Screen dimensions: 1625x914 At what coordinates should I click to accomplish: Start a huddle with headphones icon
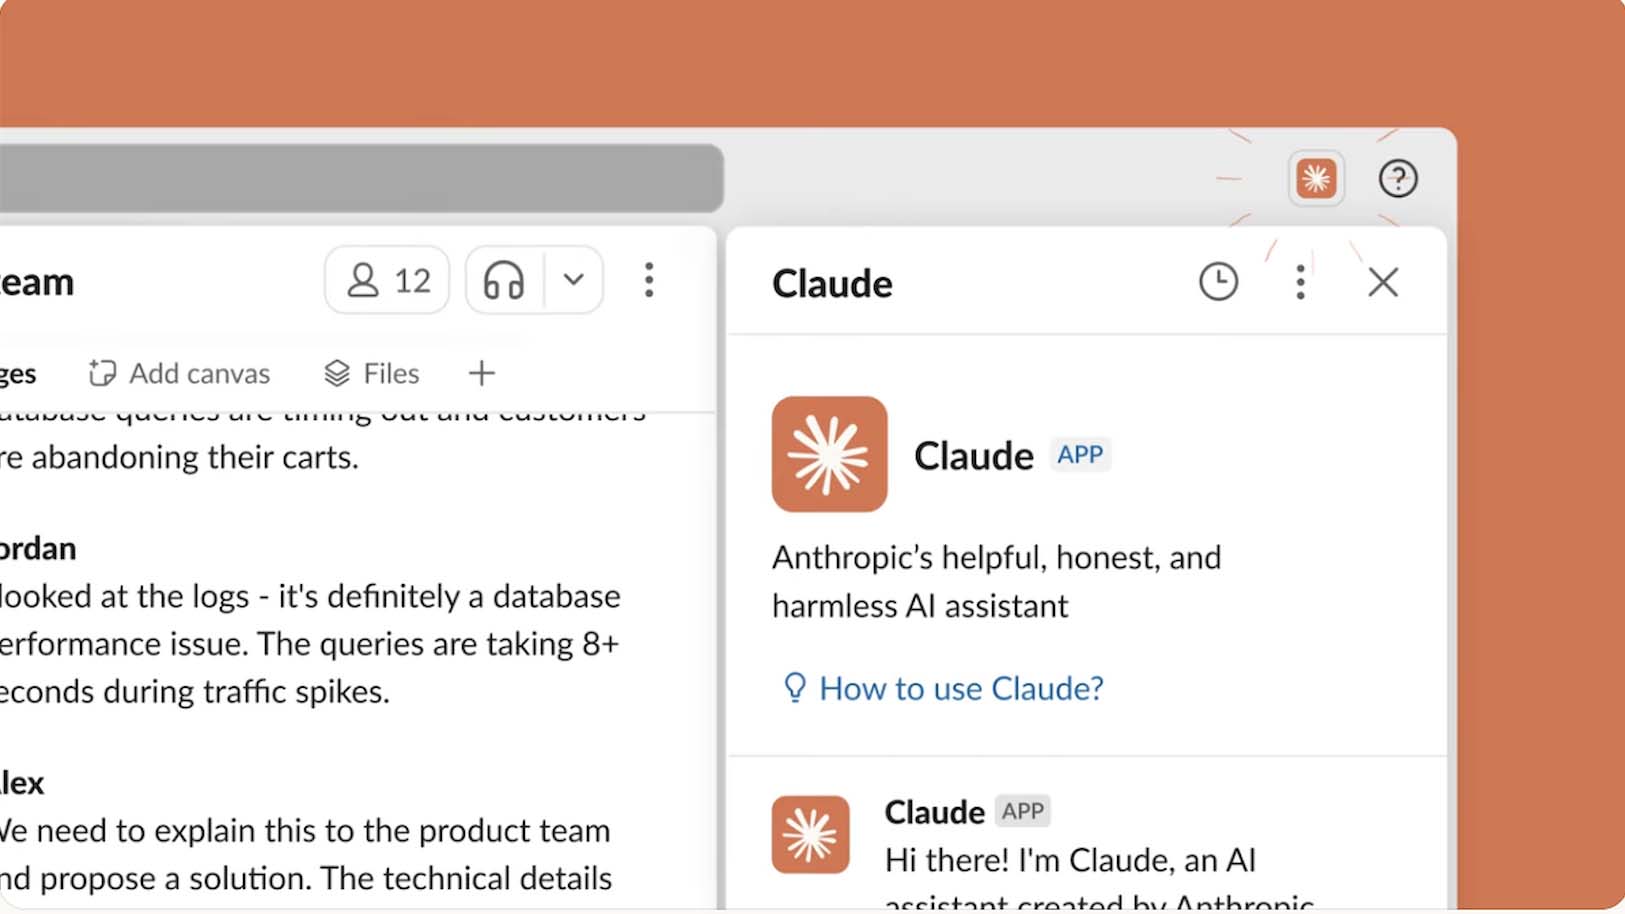tap(504, 281)
